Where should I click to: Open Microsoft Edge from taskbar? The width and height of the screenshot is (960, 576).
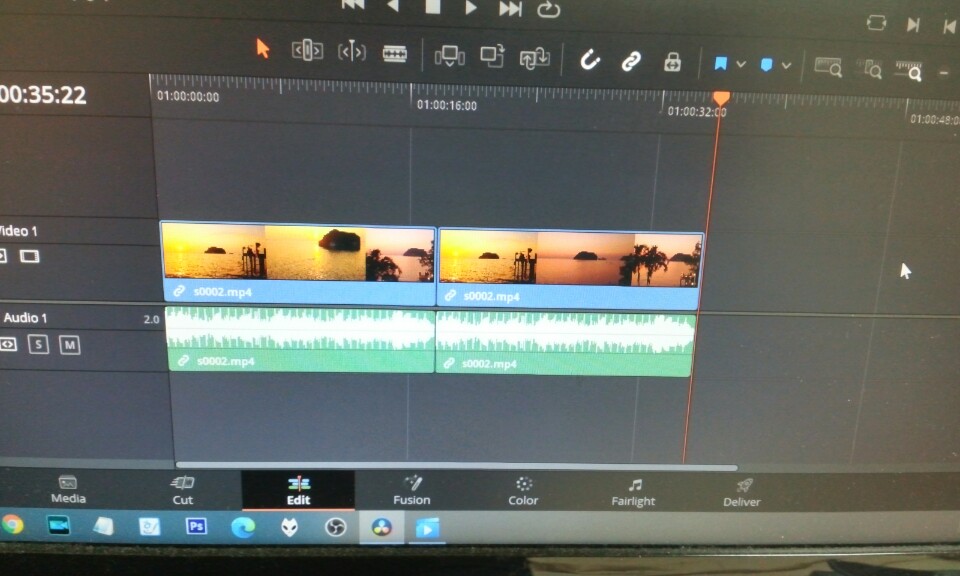click(x=242, y=527)
